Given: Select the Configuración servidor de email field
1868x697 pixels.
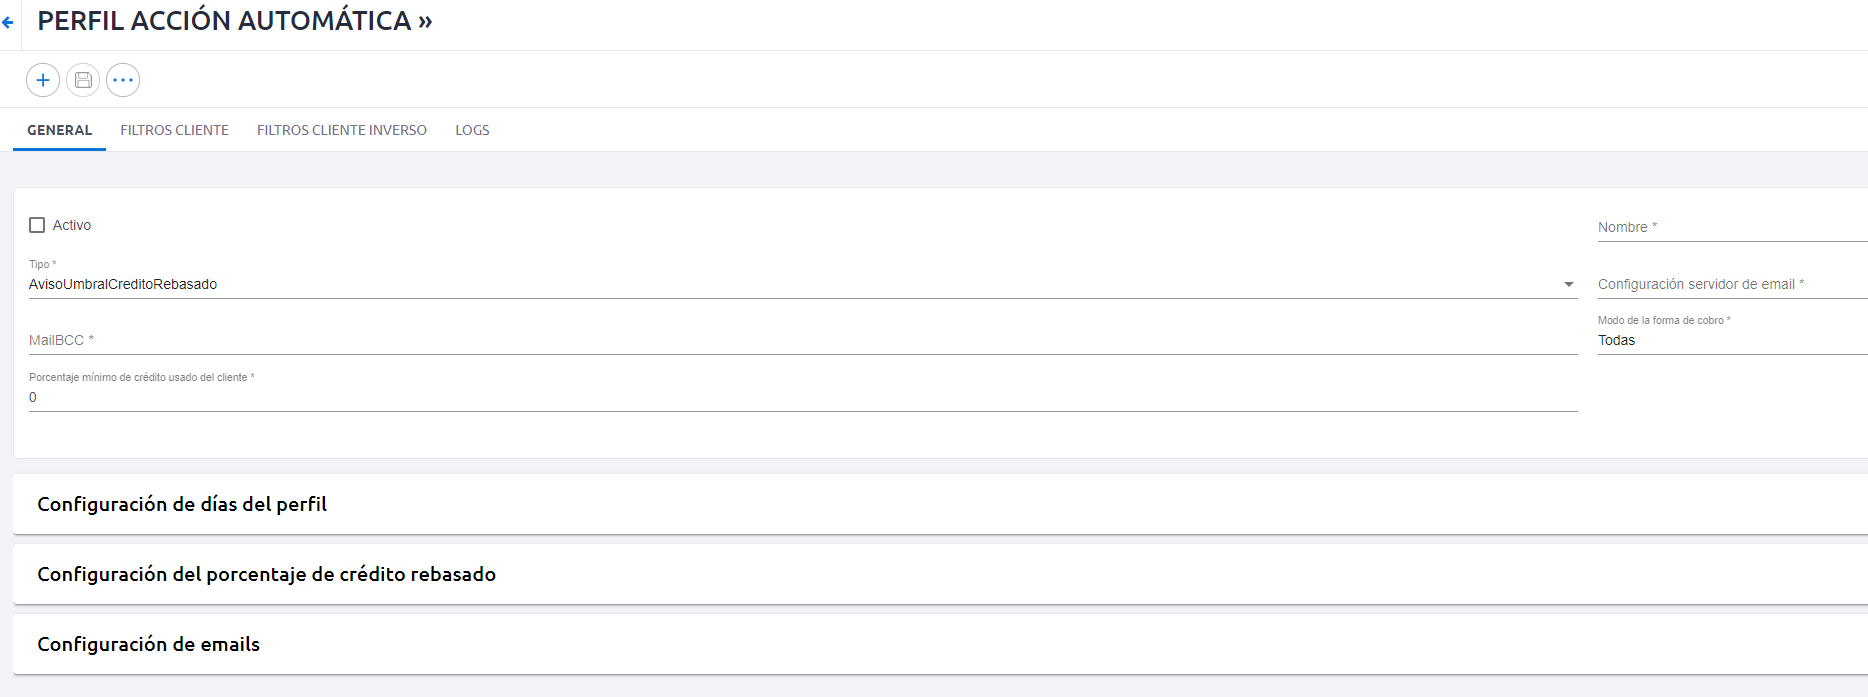Looking at the screenshot, I should [1732, 284].
